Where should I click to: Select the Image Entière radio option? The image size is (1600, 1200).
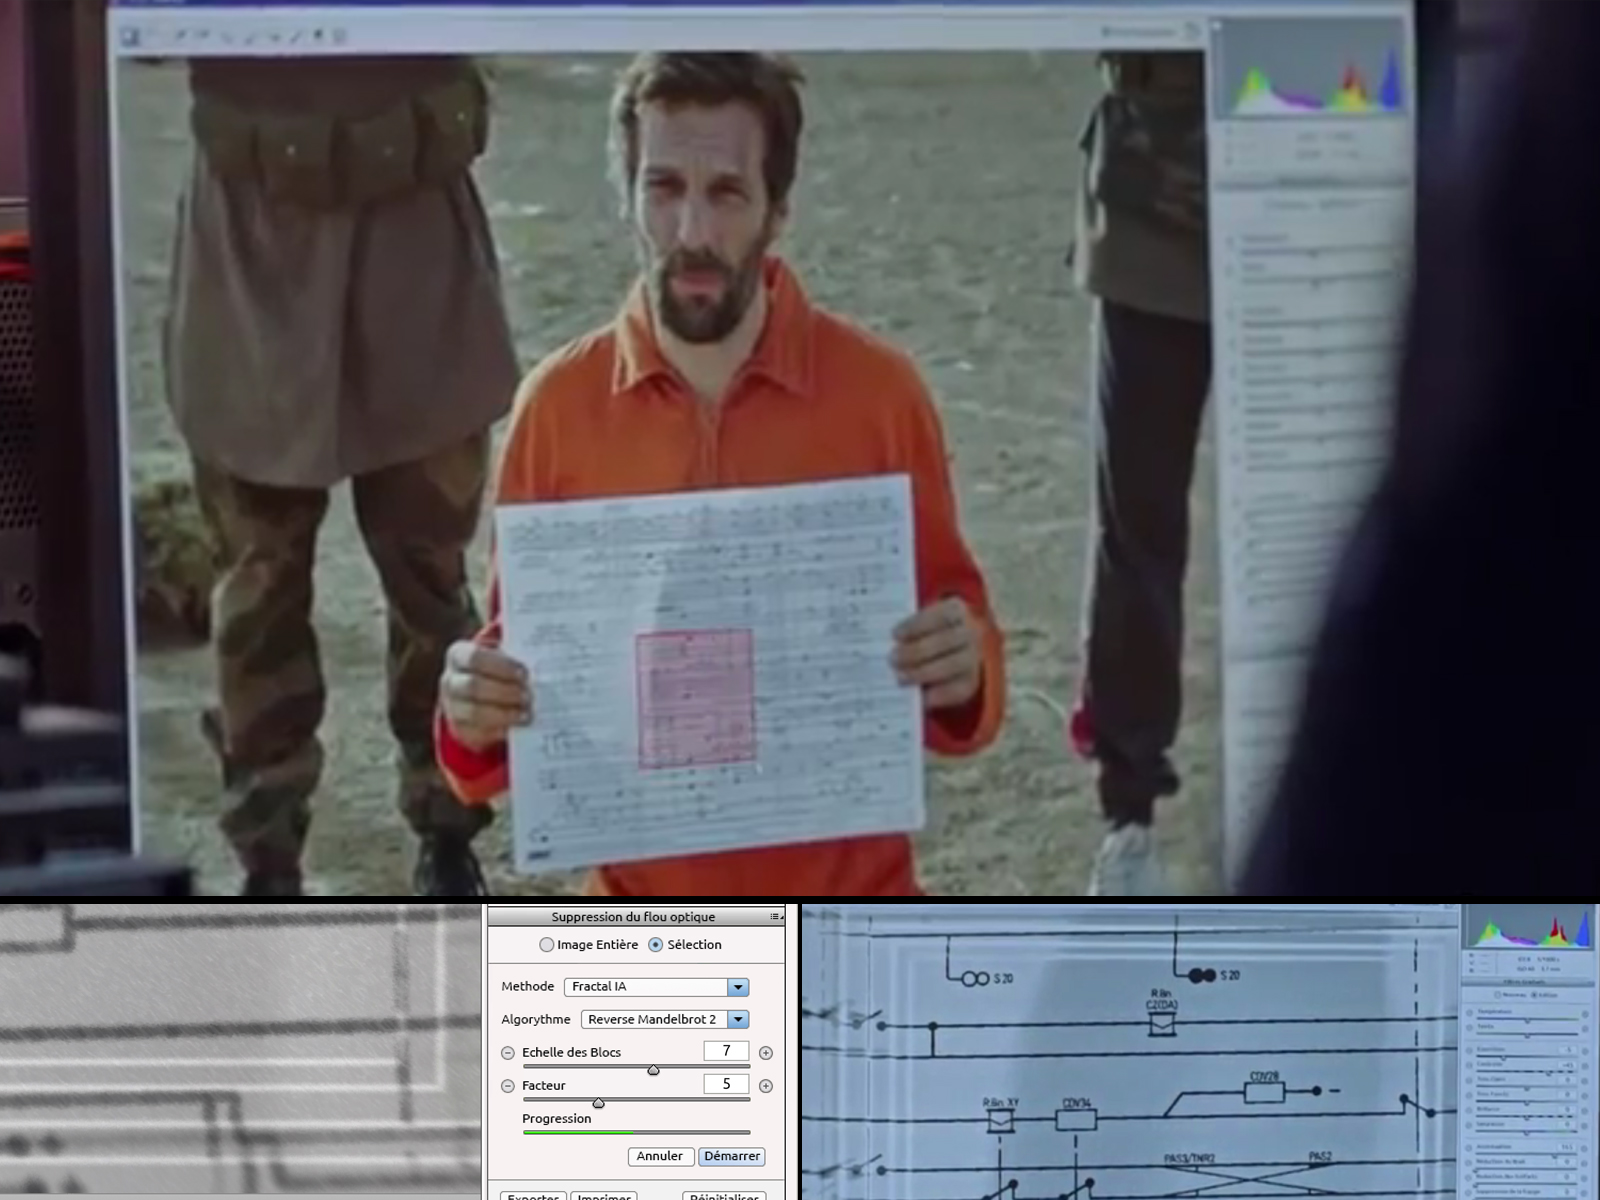[547, 944]
